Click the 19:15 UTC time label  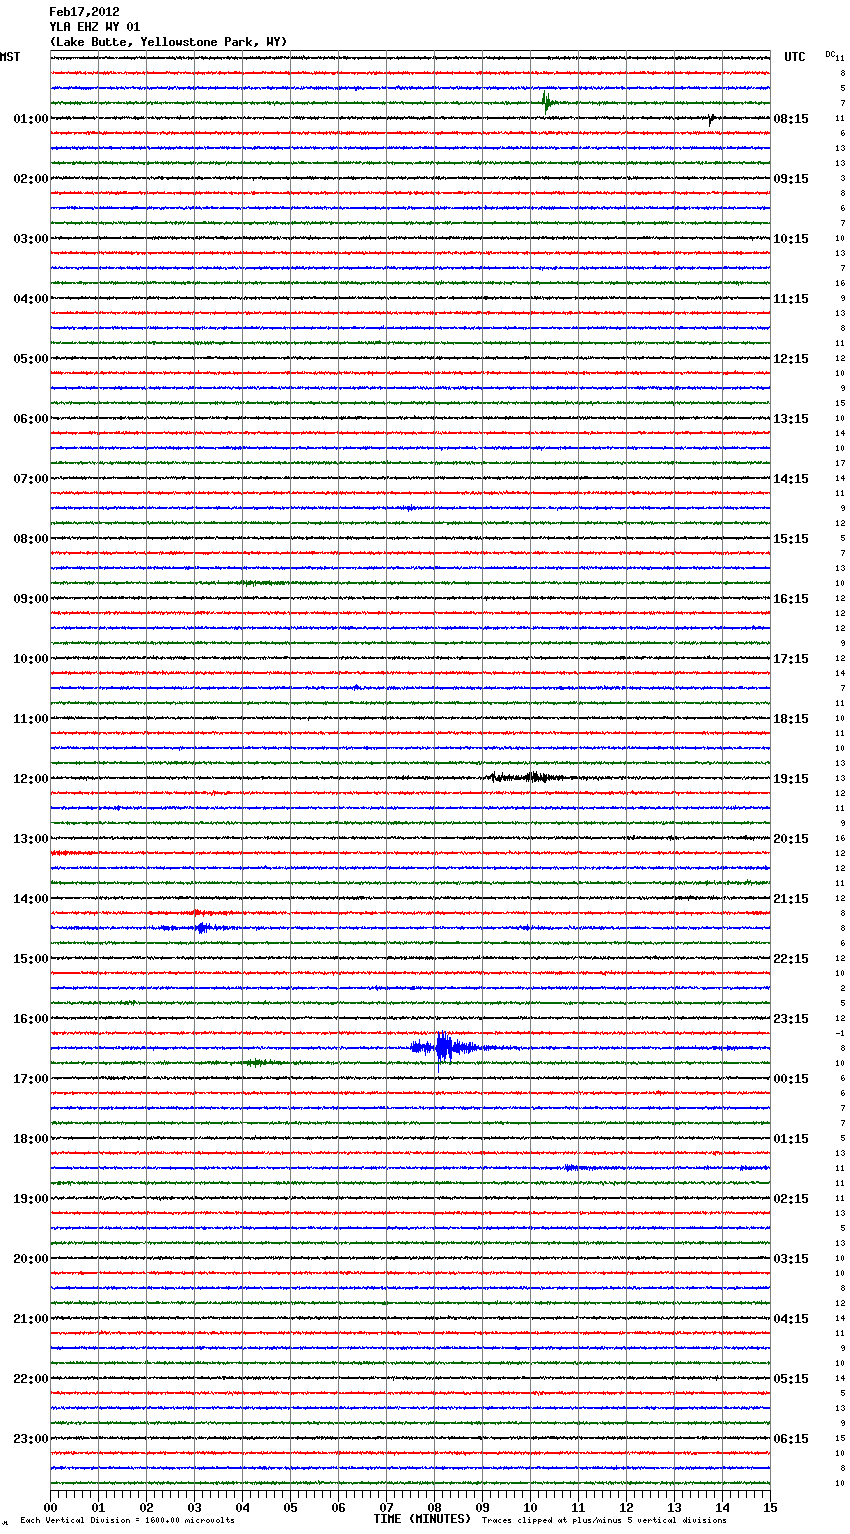coord(791,779)
